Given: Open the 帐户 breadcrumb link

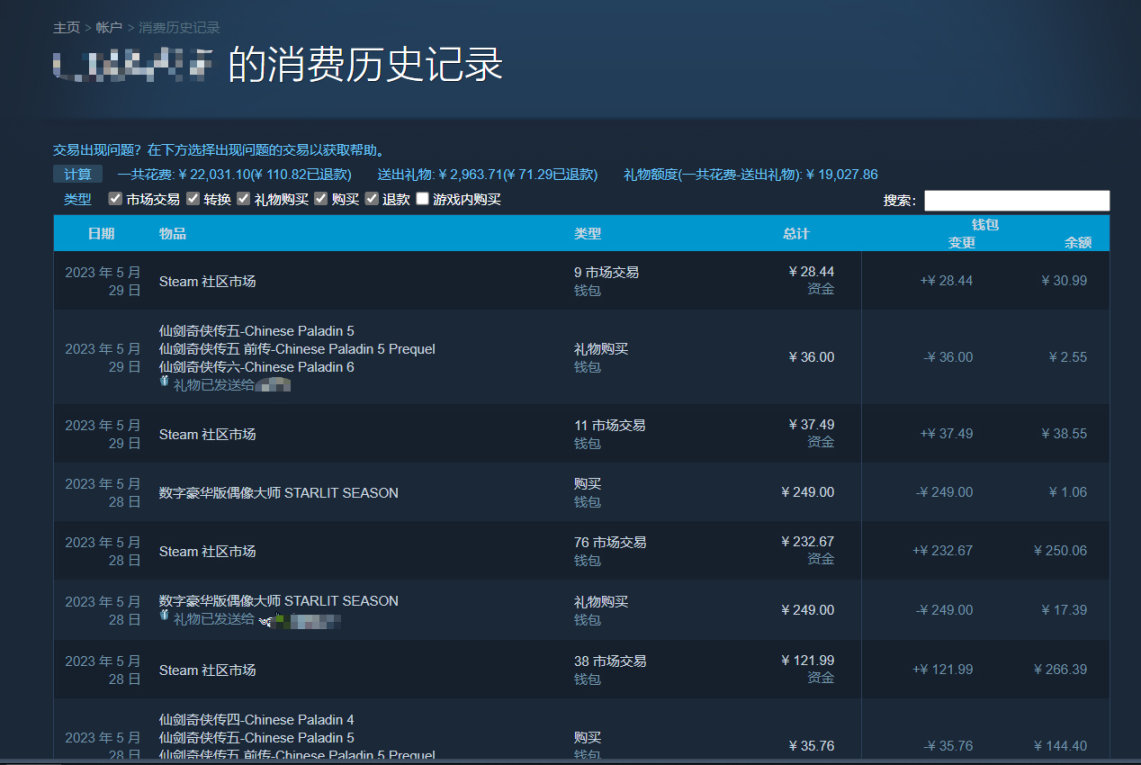Looking at the screenshot, I should 108,28.
